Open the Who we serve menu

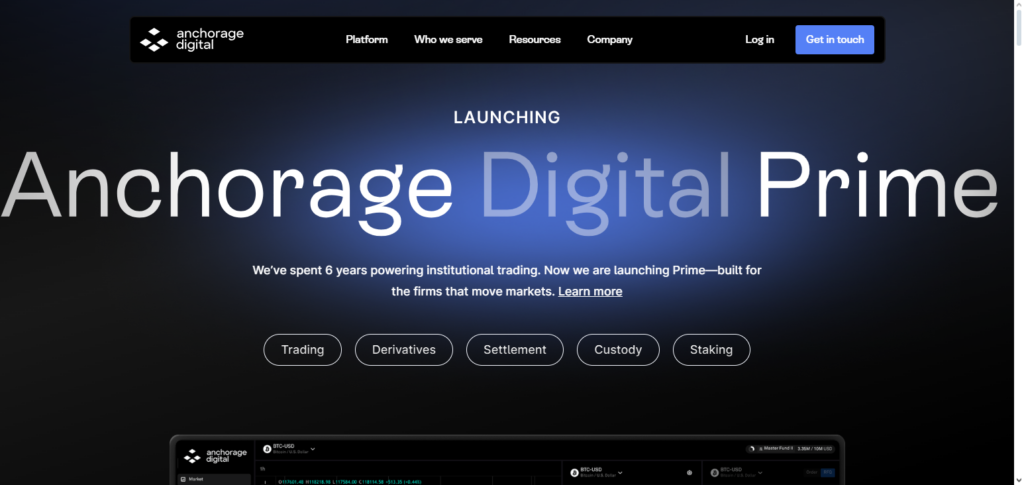(x=448, y=39)
